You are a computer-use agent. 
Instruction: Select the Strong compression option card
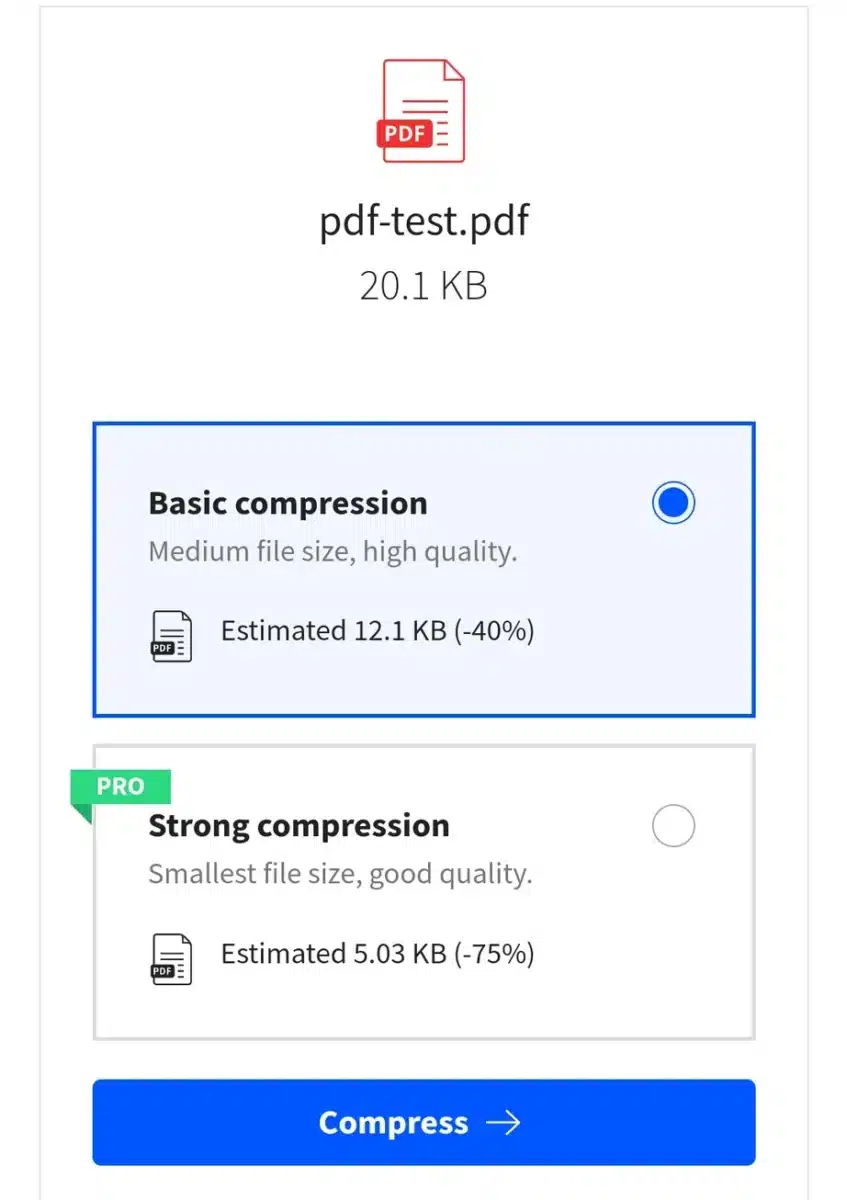pyautogui.click(x=423, y=890)
